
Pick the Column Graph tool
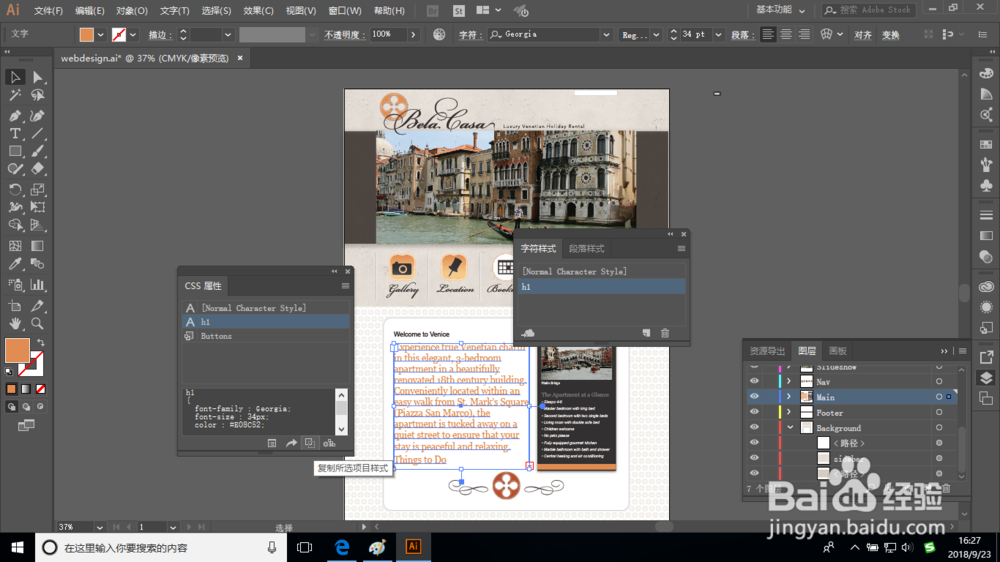coord(38,285)
